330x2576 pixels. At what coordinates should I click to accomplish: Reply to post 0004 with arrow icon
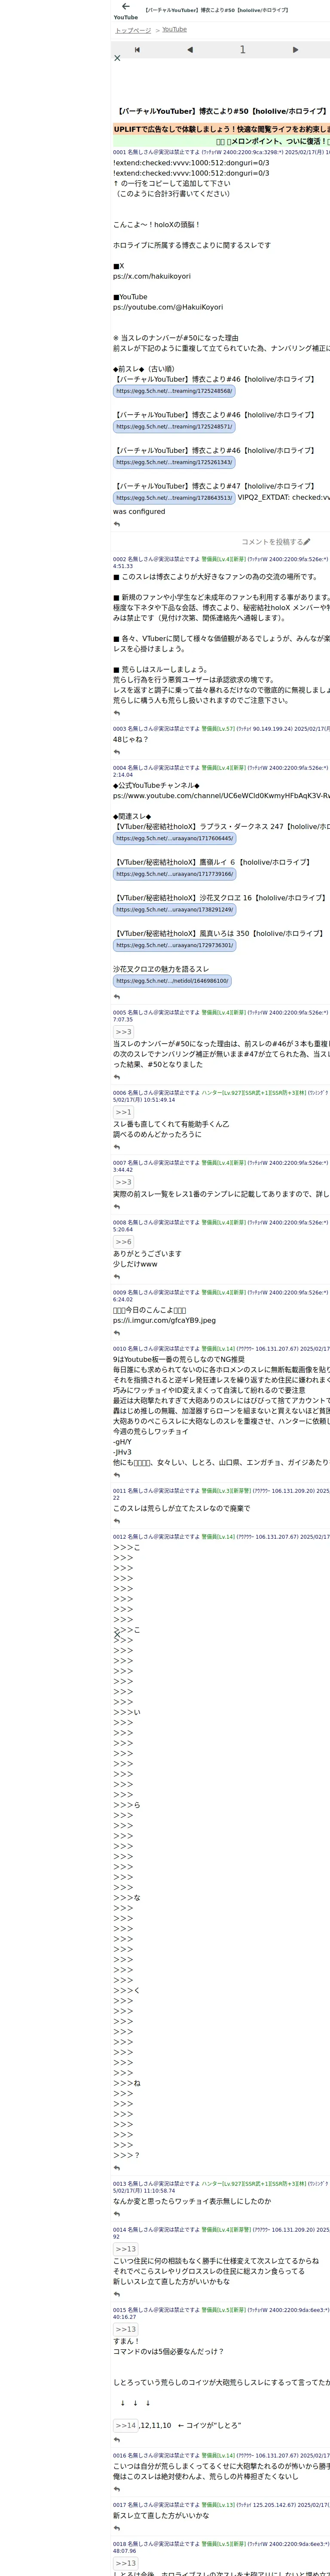point(117,997)
